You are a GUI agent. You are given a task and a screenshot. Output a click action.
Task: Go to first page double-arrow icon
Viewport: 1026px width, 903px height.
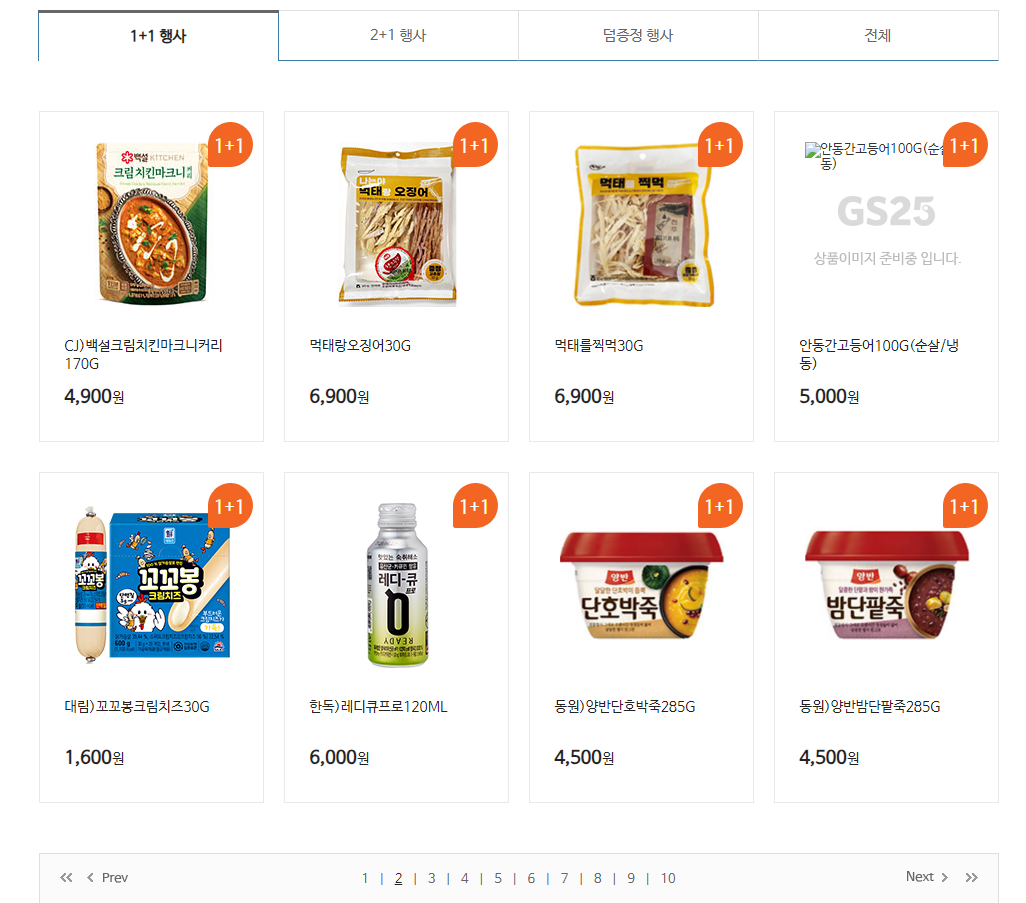pyautogui.click(x=66, y=877)
